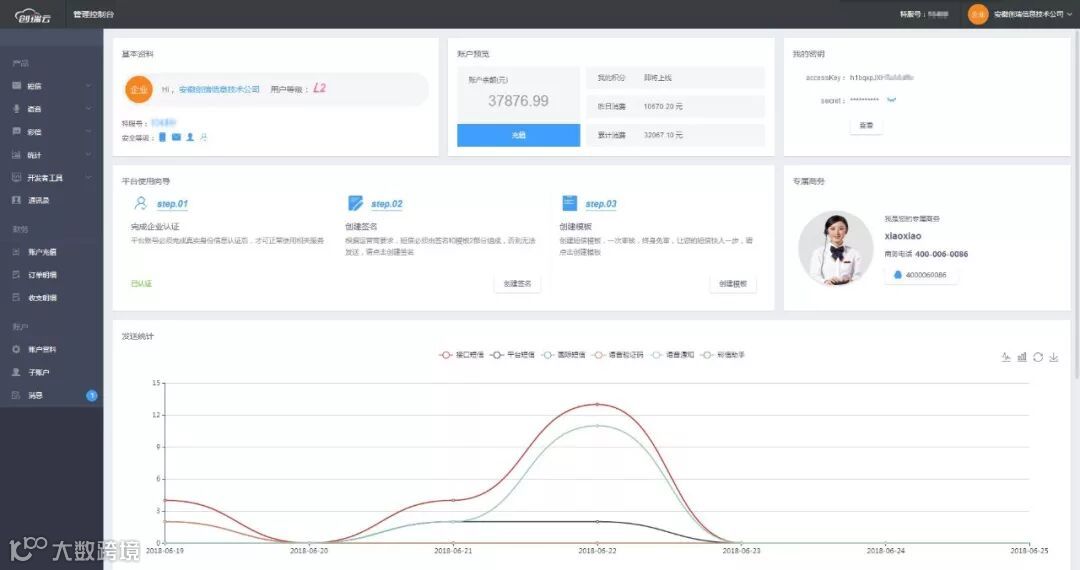Expand the 开发者工具 sidebar menu
Viewport: 1080px width, 570px height.
coord(52,178)
